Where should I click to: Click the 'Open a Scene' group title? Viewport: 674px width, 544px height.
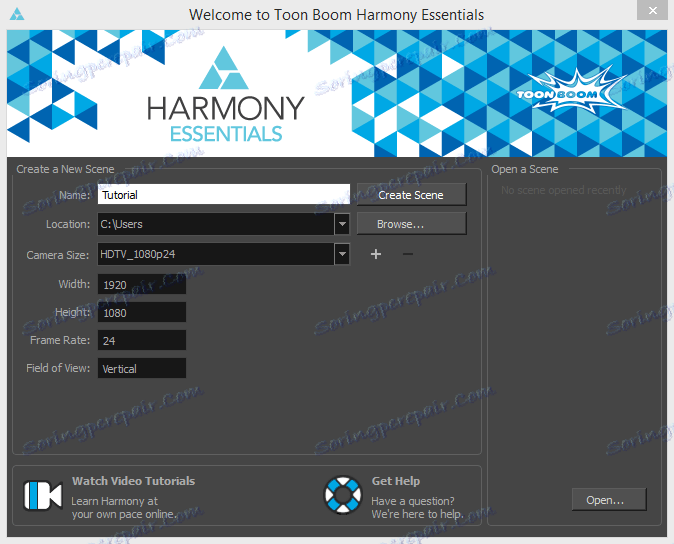(x=524, y=169)
